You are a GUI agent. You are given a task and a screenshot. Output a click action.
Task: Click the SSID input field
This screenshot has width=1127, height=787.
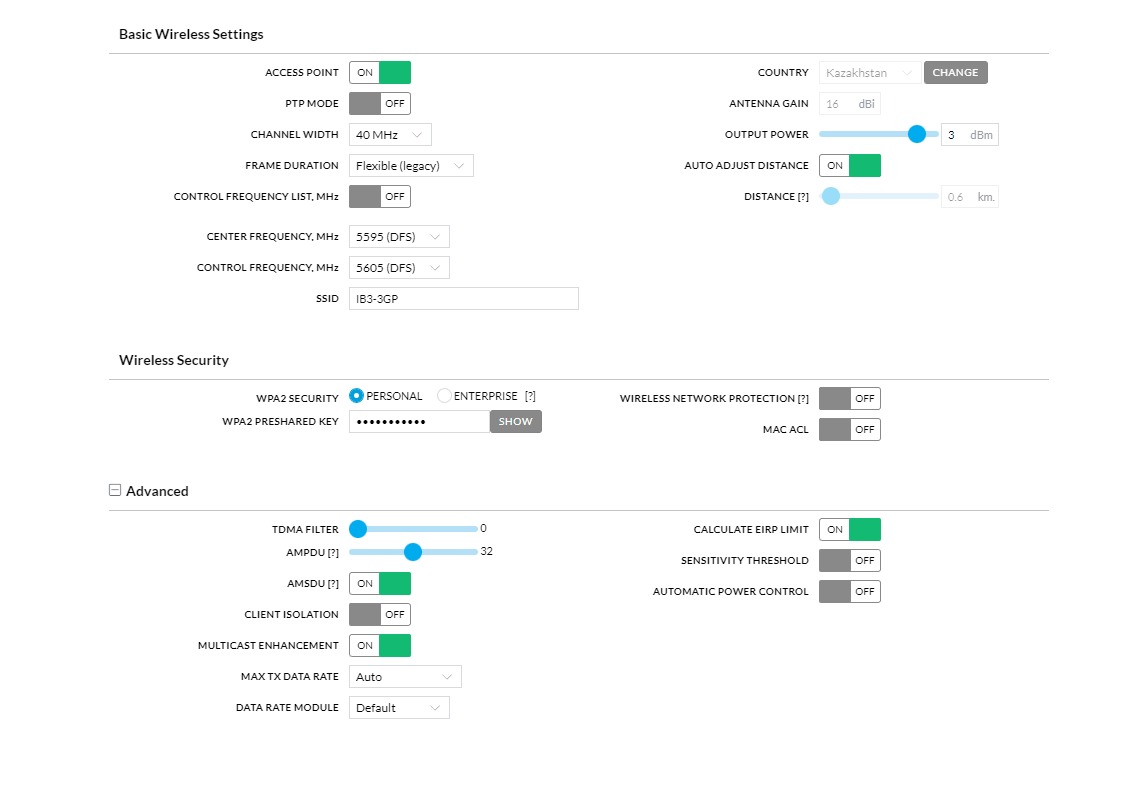[x=463, y=299]
